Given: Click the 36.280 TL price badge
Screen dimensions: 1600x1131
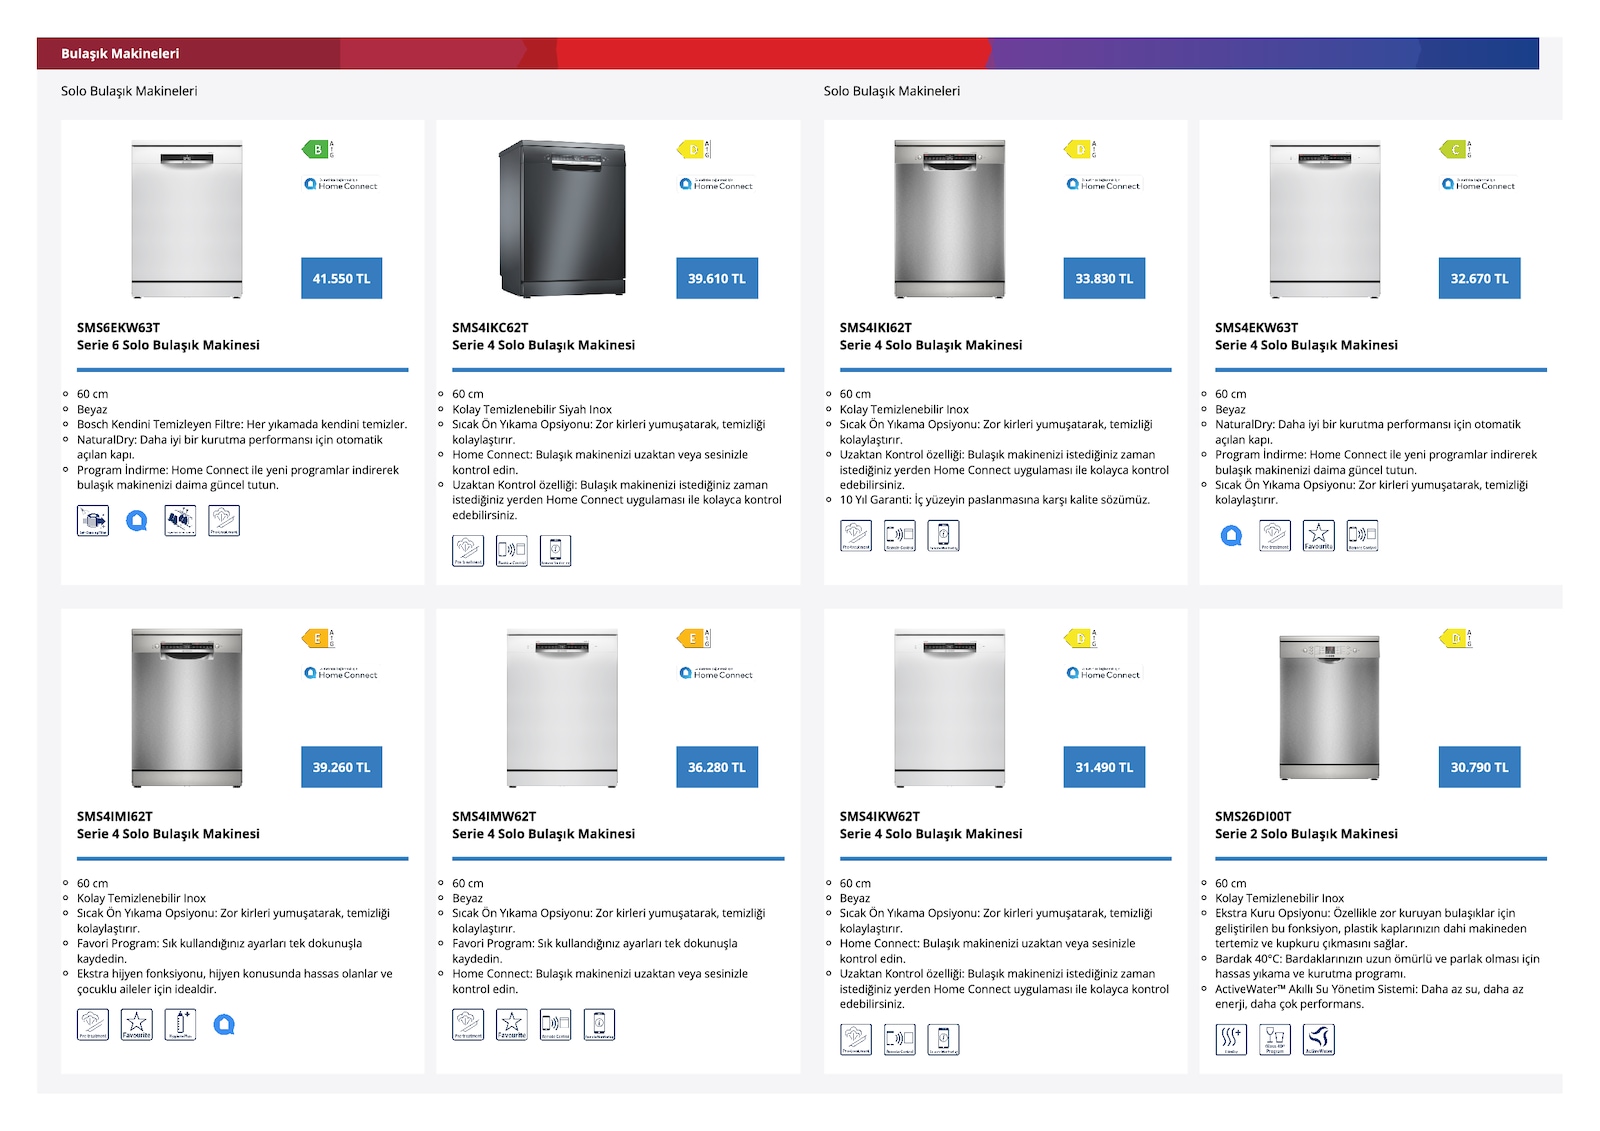Looking at the screenshot, I should [x=717, y=767].
